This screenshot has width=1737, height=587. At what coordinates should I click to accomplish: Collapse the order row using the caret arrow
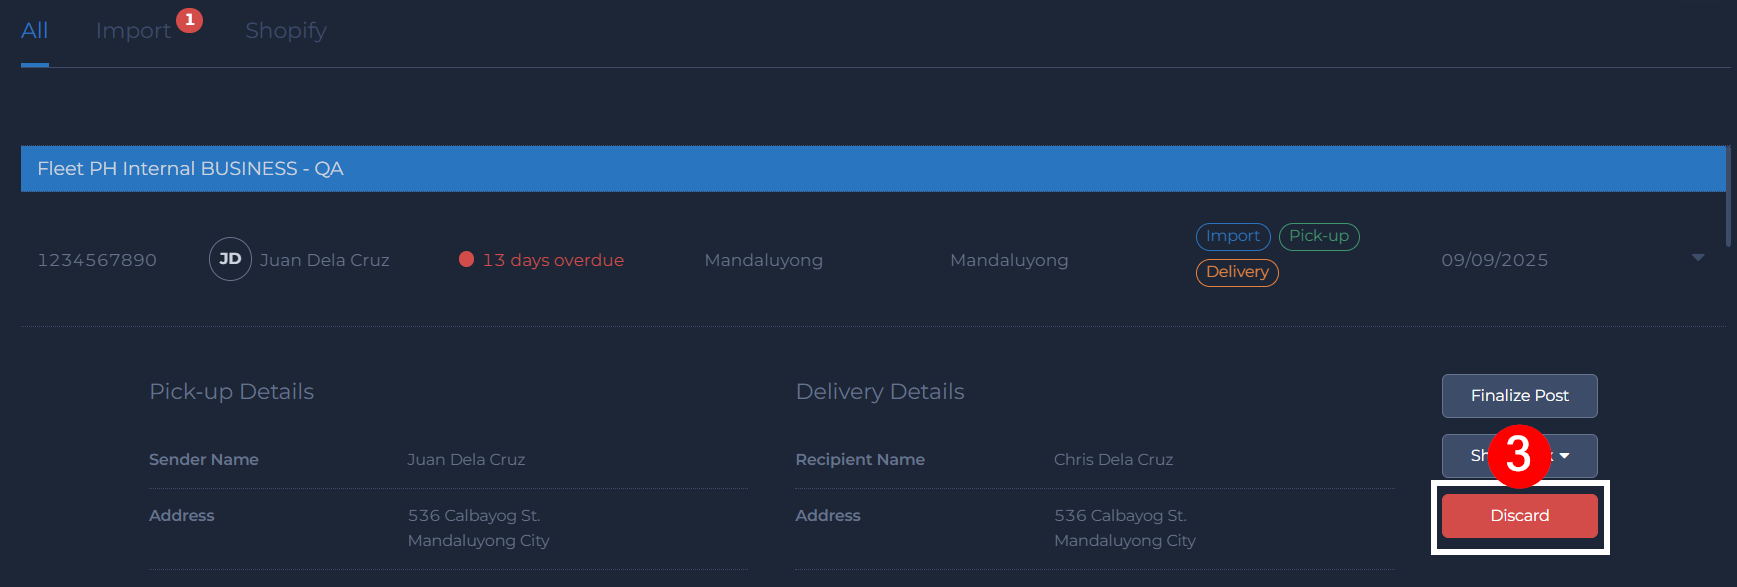(1697, 258)
